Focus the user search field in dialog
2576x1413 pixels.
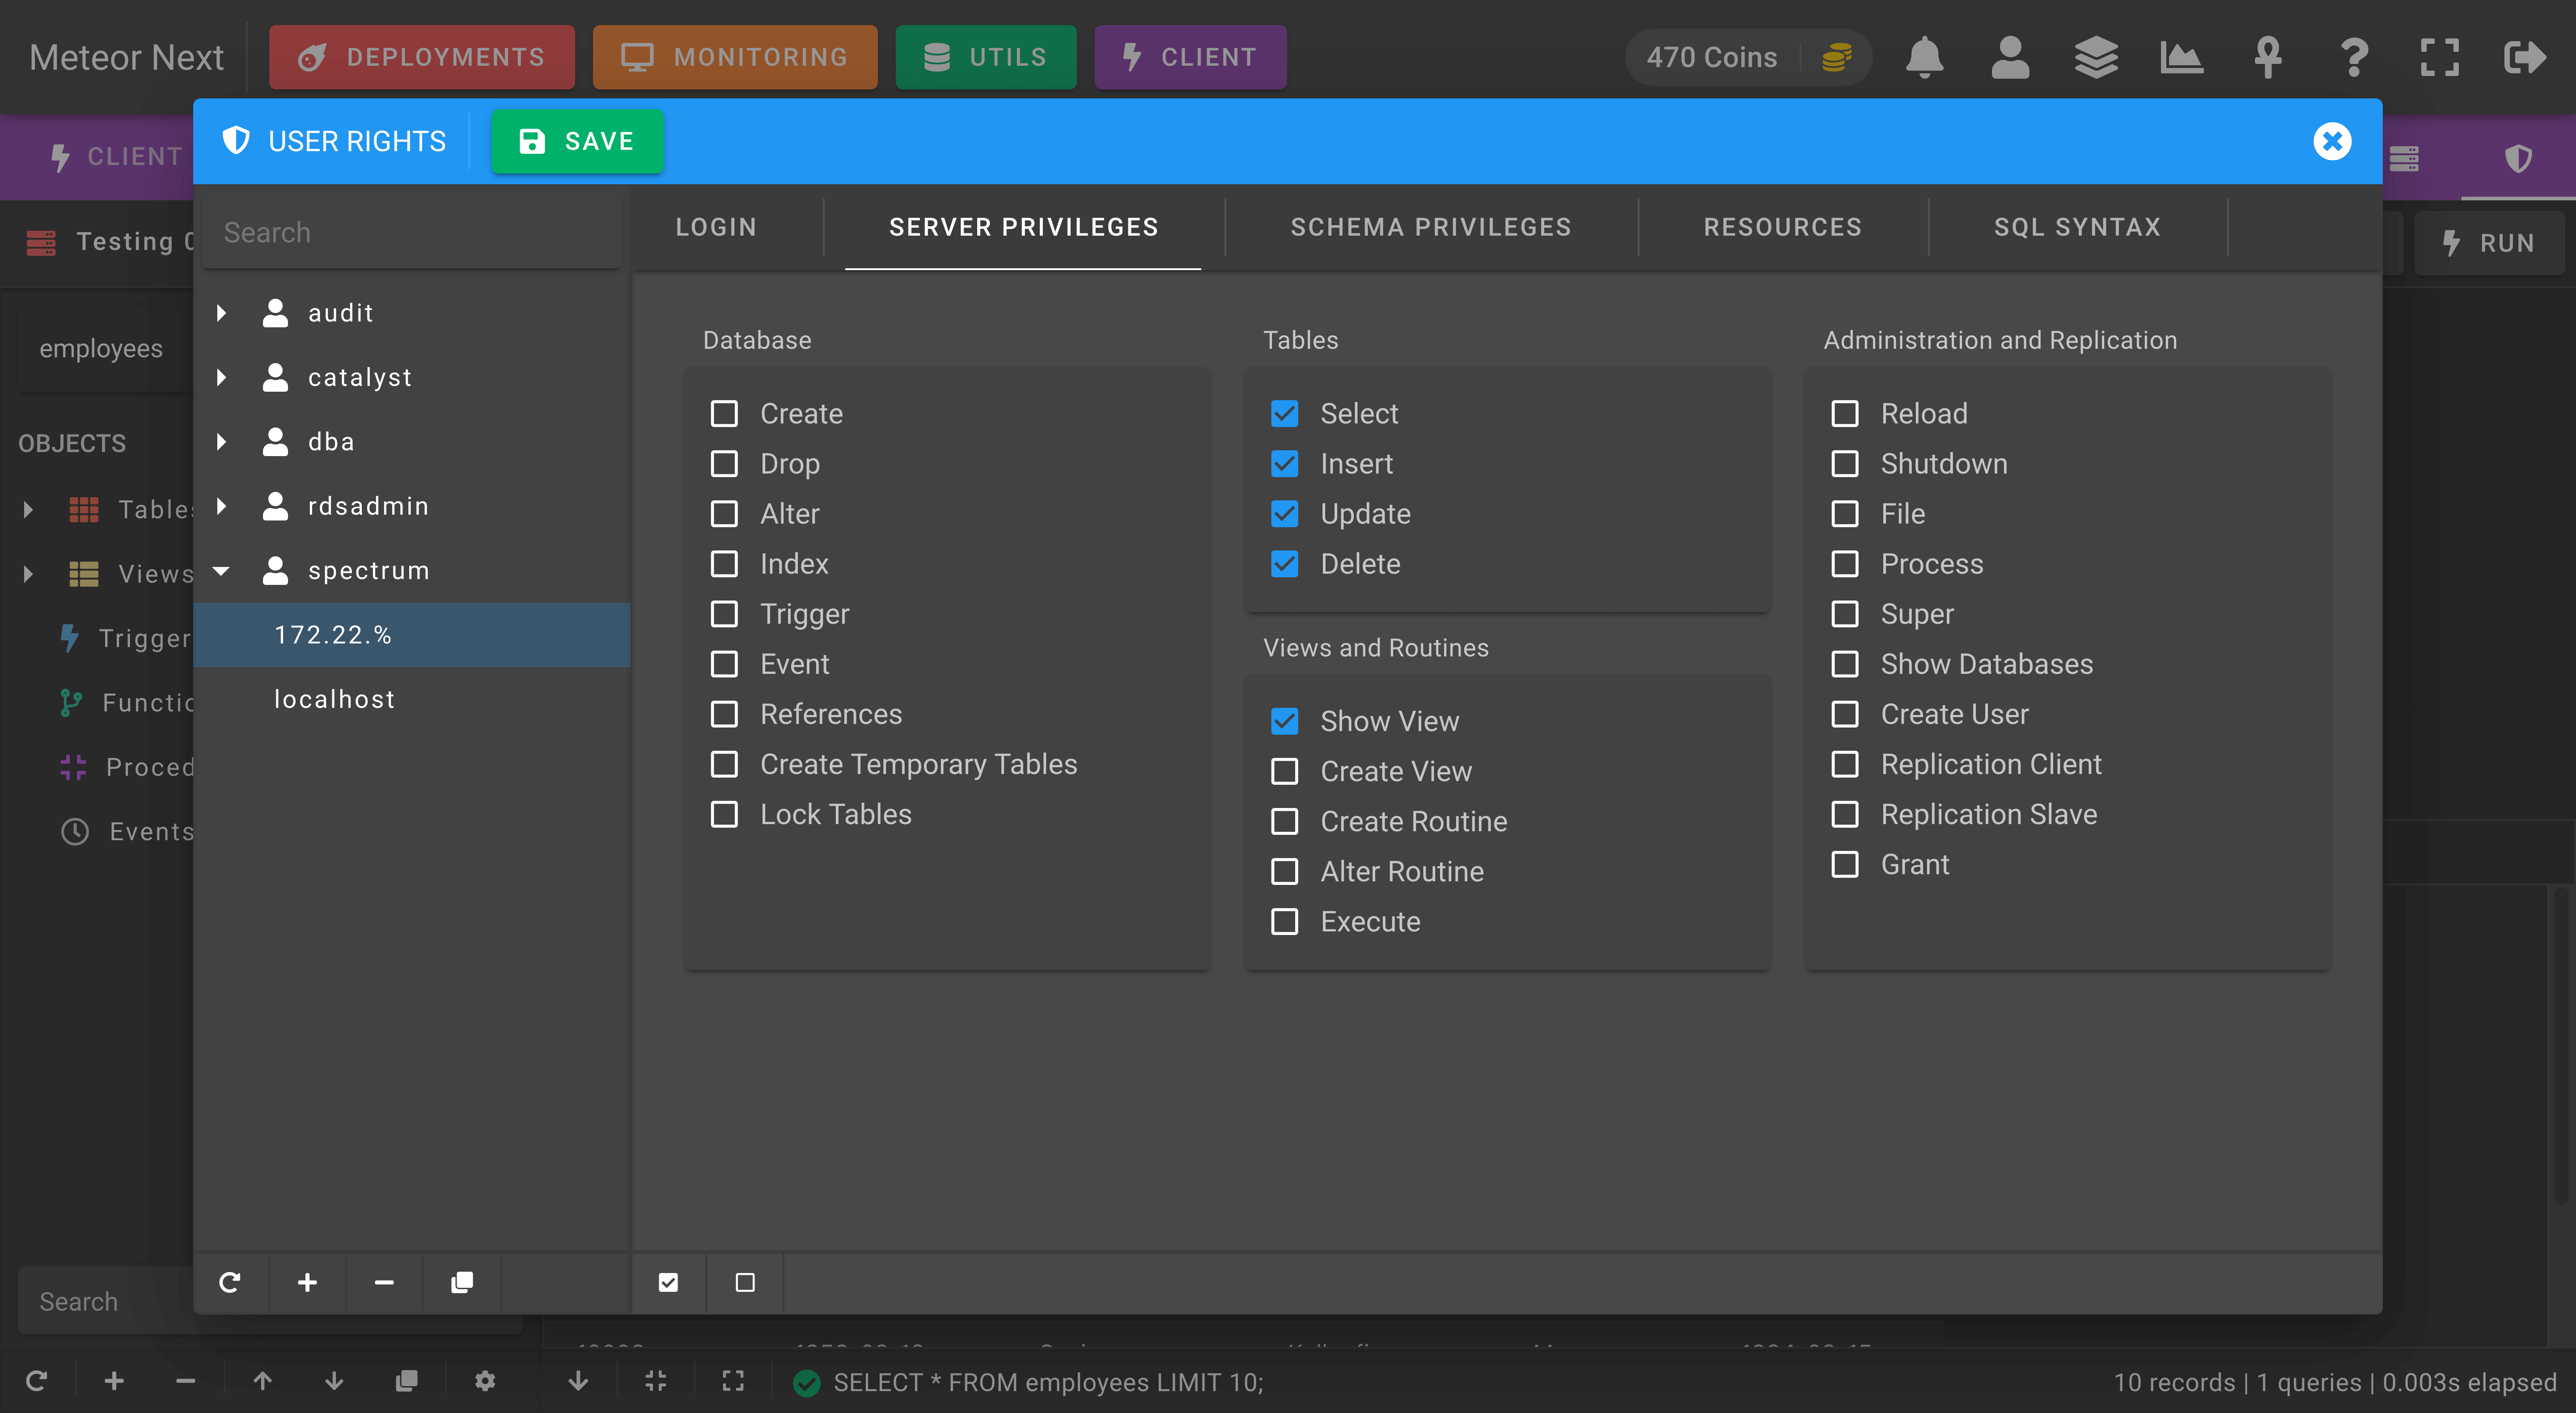[412, 233]
